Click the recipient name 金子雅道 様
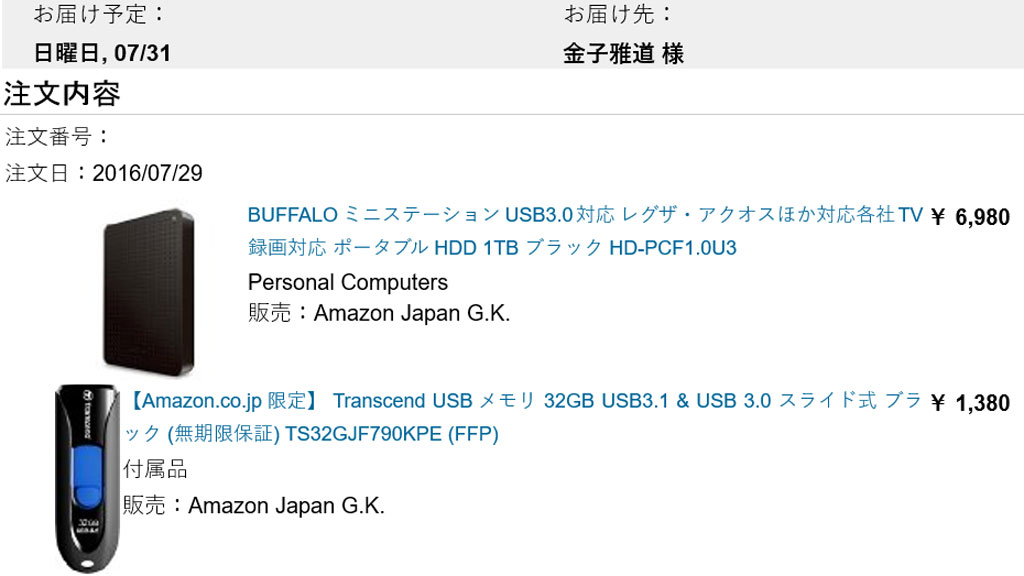 tap(623, 54)
